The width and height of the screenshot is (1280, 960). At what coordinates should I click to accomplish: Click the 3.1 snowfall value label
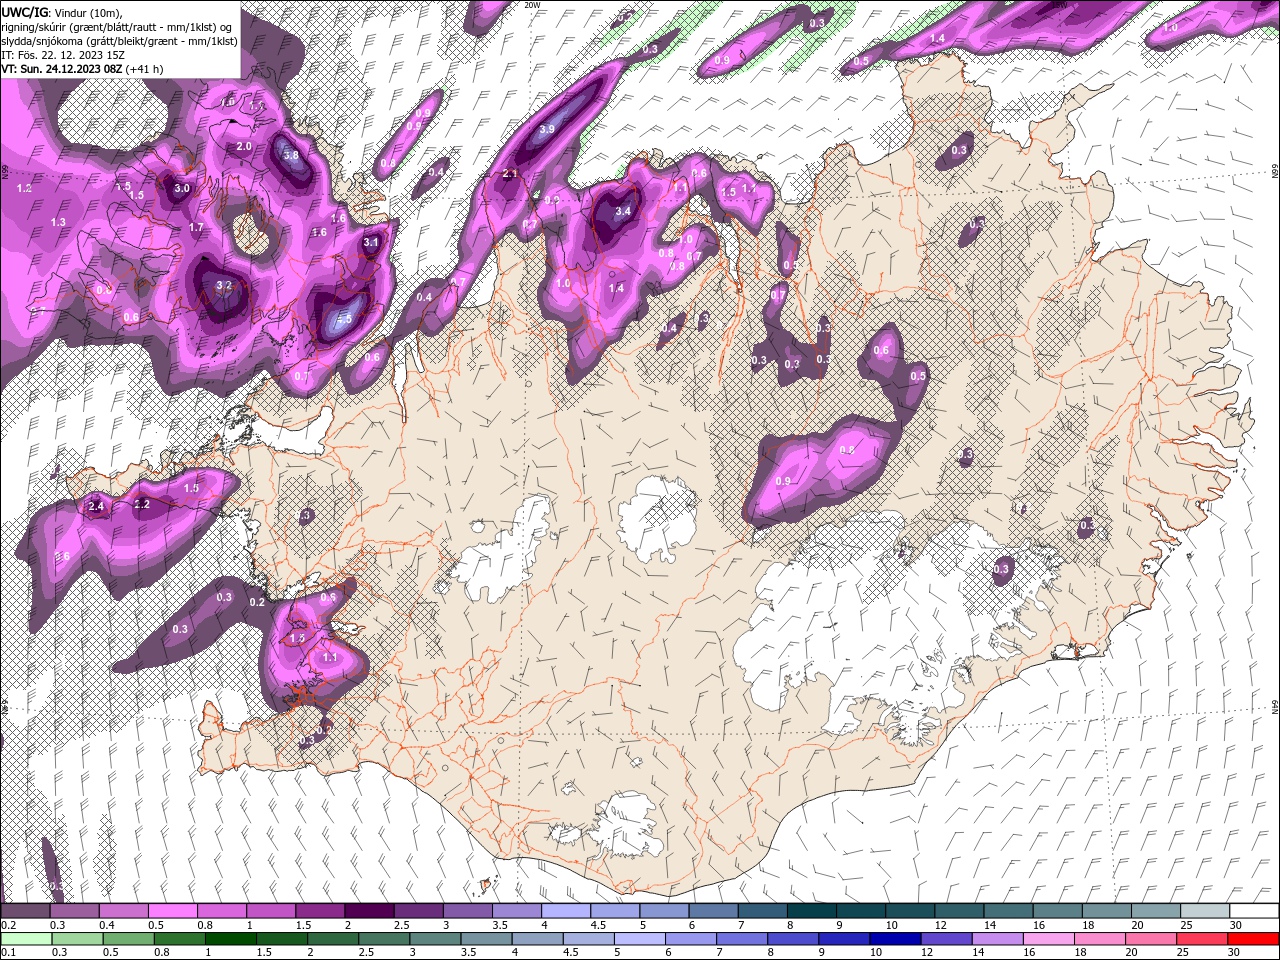pos(371,242)
